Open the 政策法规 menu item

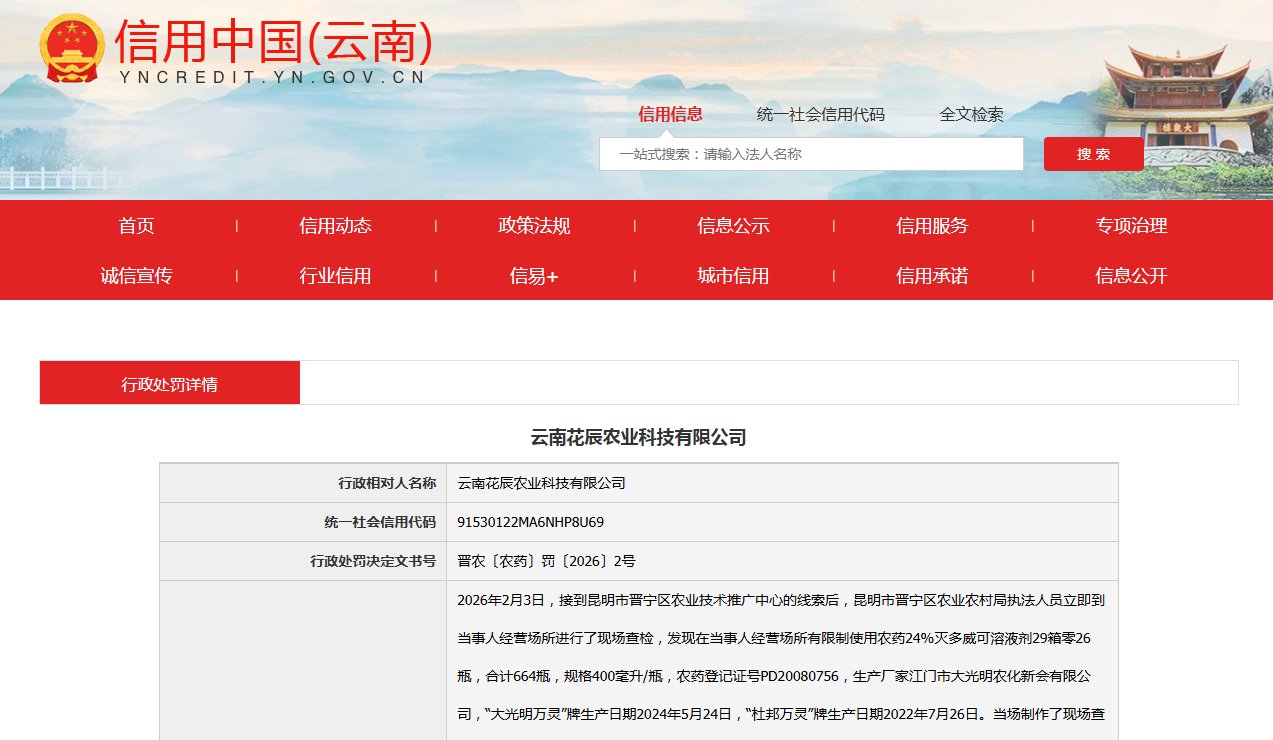pyautogui.click(x=534, y=226)
